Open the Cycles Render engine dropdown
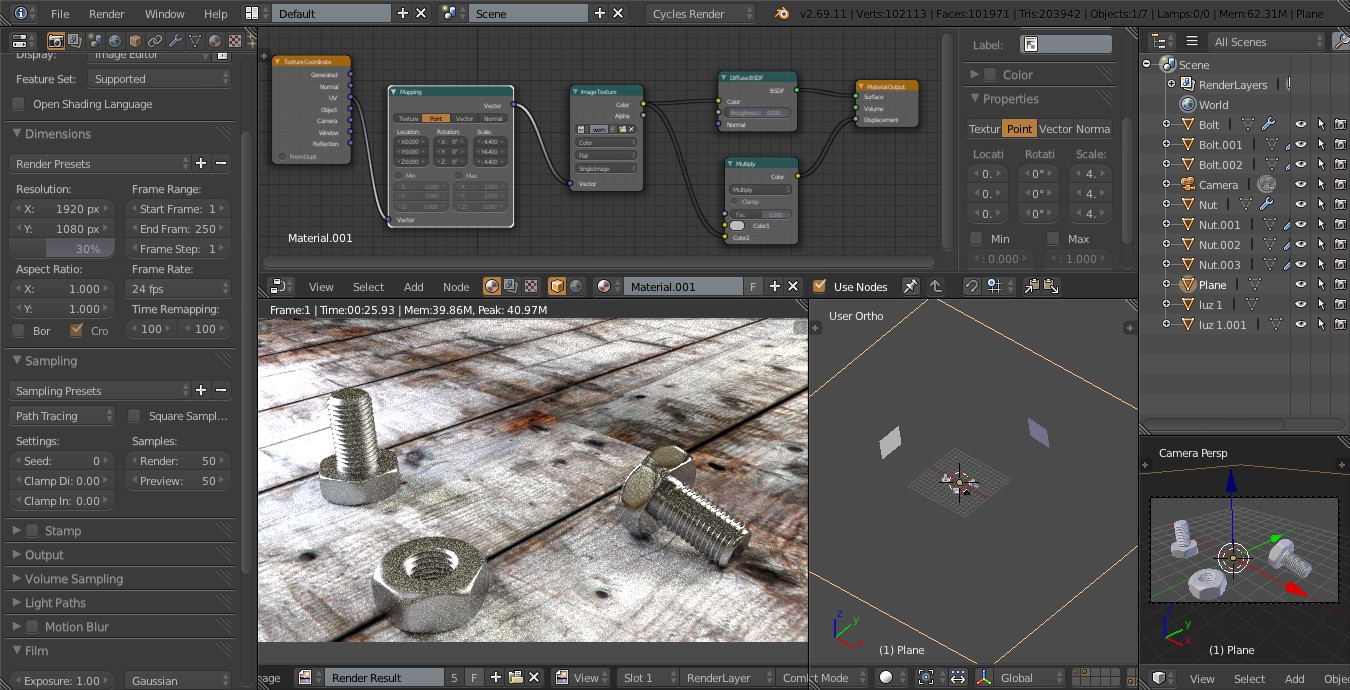Screen dimensions: 1350x690 [x=701, y=14]
